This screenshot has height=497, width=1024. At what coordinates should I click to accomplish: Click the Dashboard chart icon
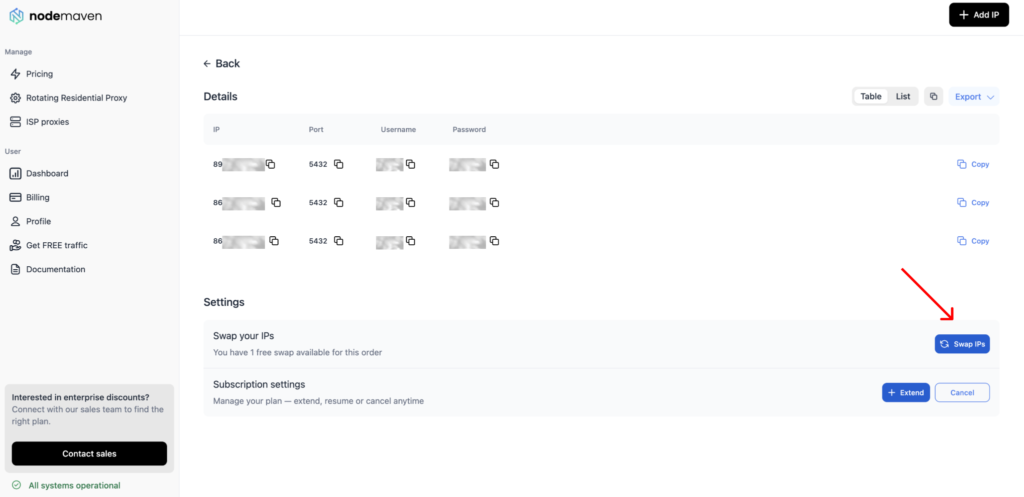pos(16,173)
